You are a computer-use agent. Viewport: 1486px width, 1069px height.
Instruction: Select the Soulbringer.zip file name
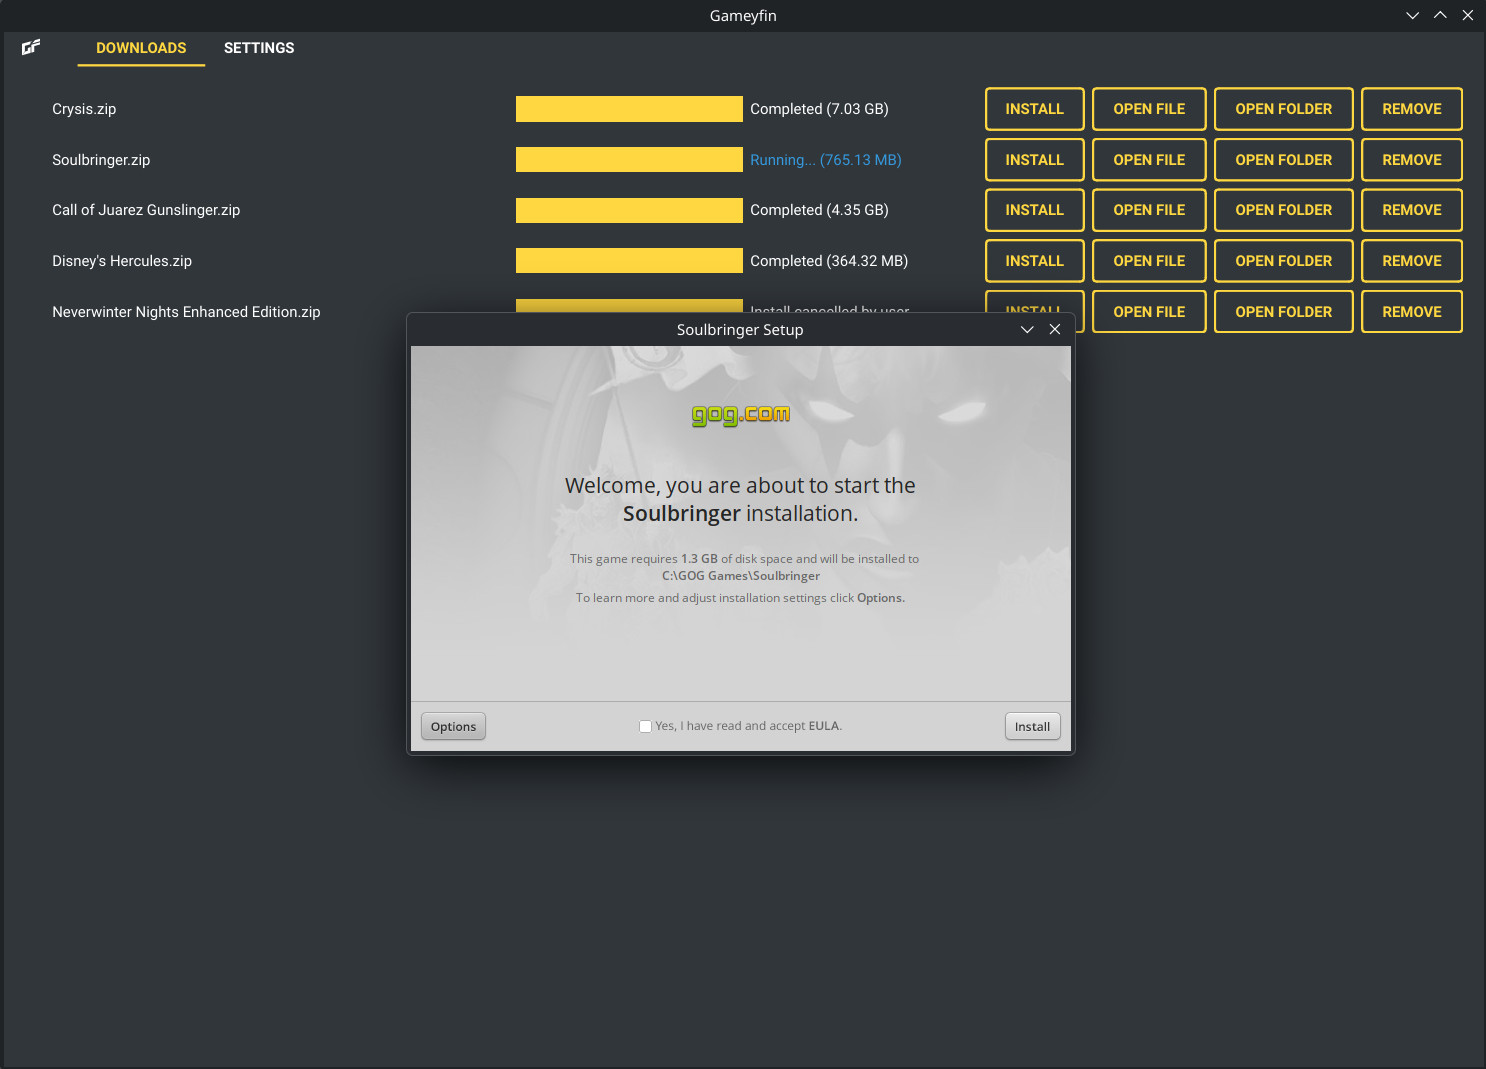(101, 160)
